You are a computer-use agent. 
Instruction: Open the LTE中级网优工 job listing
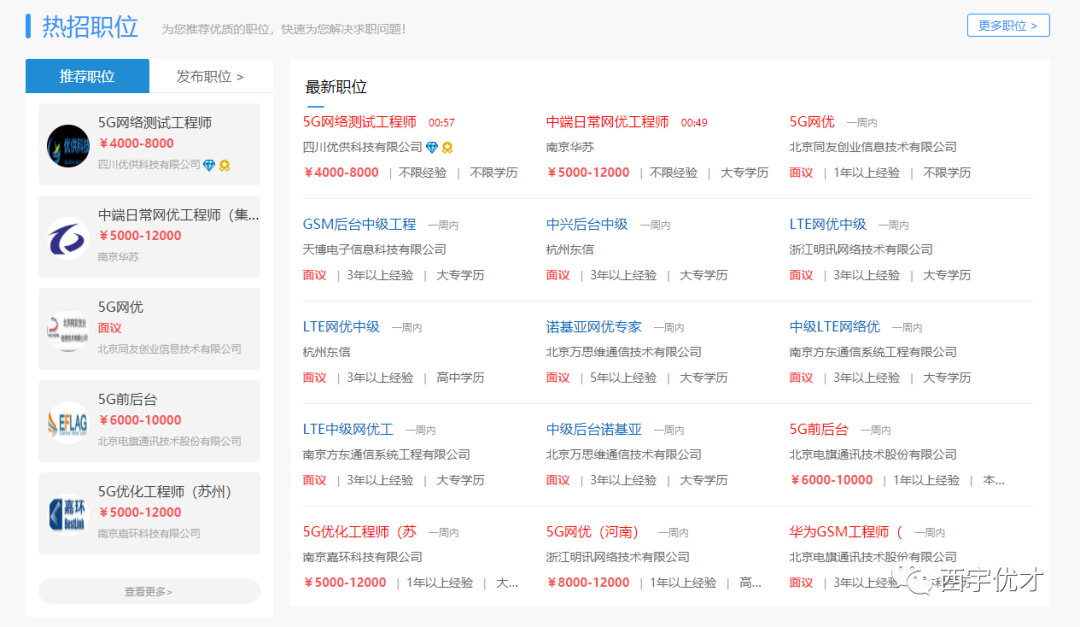348,430
